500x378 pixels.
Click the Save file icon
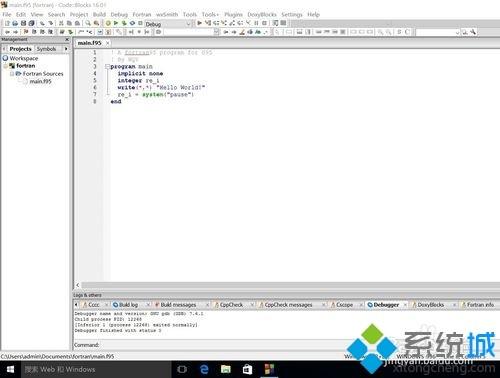pos(23,23)
